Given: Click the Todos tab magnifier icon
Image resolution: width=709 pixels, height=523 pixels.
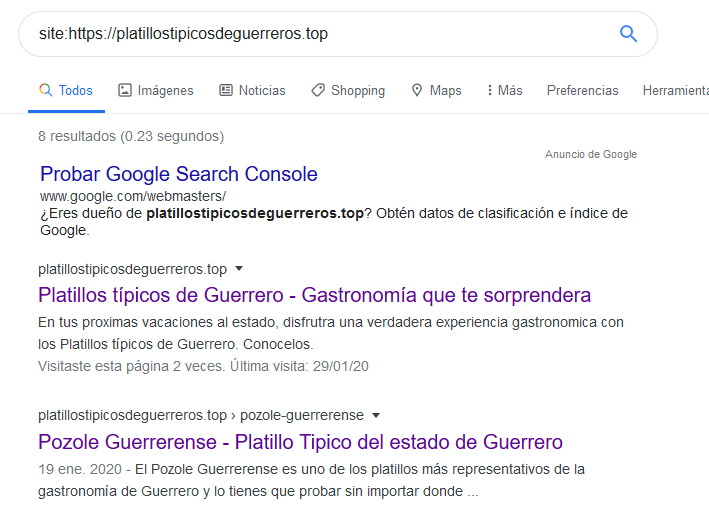Looking at the screenshot, I should tap(46, 90).
